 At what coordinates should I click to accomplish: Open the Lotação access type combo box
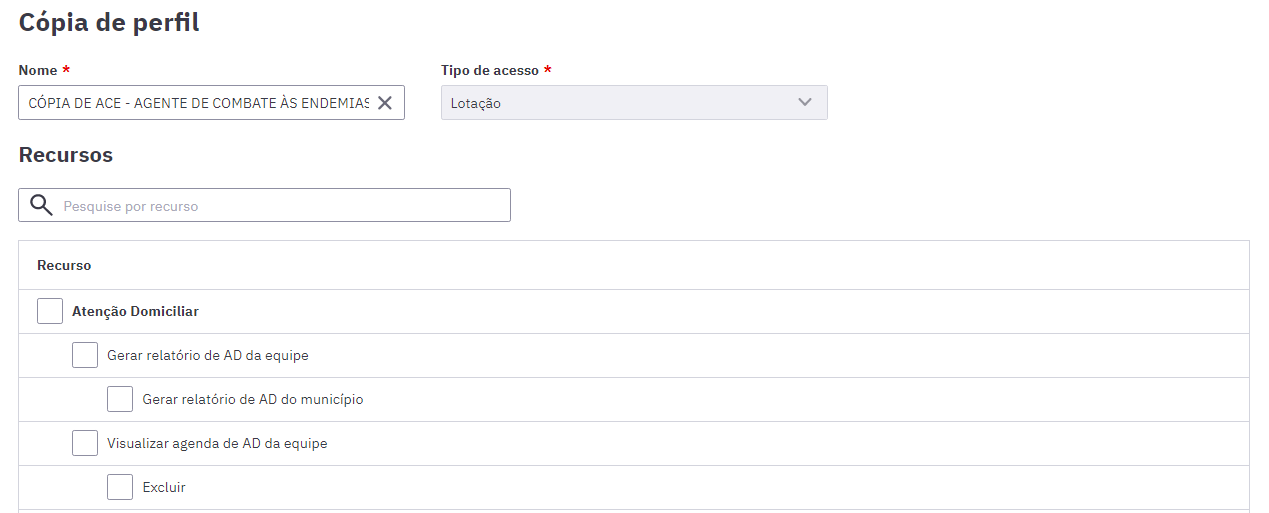[634, 103]
